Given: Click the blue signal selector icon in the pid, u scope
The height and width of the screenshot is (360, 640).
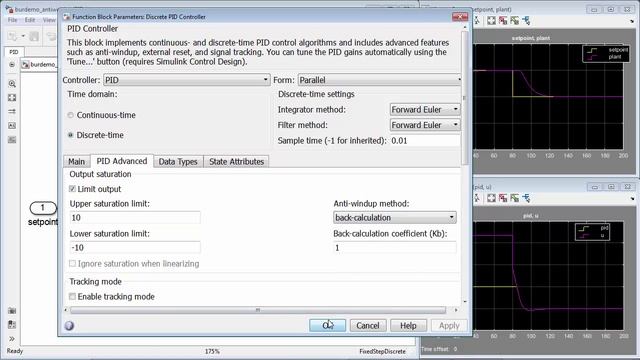Looking at the screenshot, I should pyautogui.click(x=526, y=198).
